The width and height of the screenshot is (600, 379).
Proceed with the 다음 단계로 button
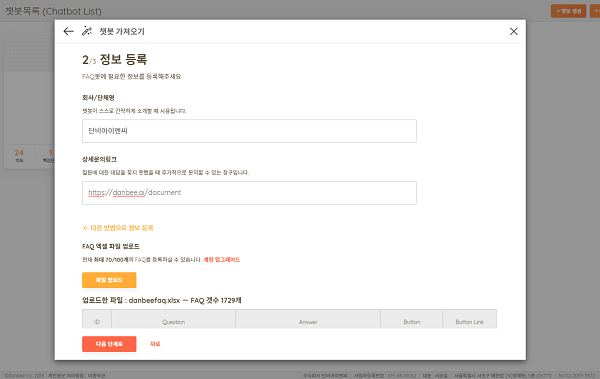(109, 344)
